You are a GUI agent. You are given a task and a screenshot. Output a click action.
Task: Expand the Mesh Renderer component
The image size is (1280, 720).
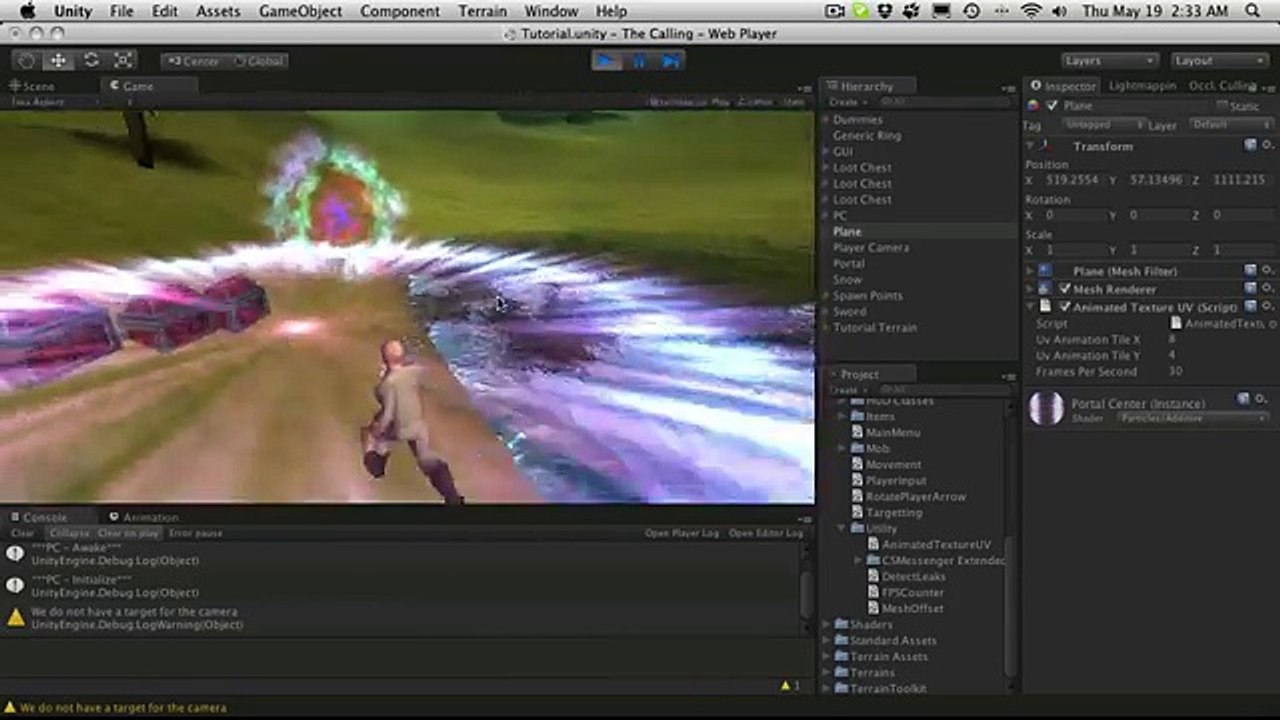pos(1031,289)
